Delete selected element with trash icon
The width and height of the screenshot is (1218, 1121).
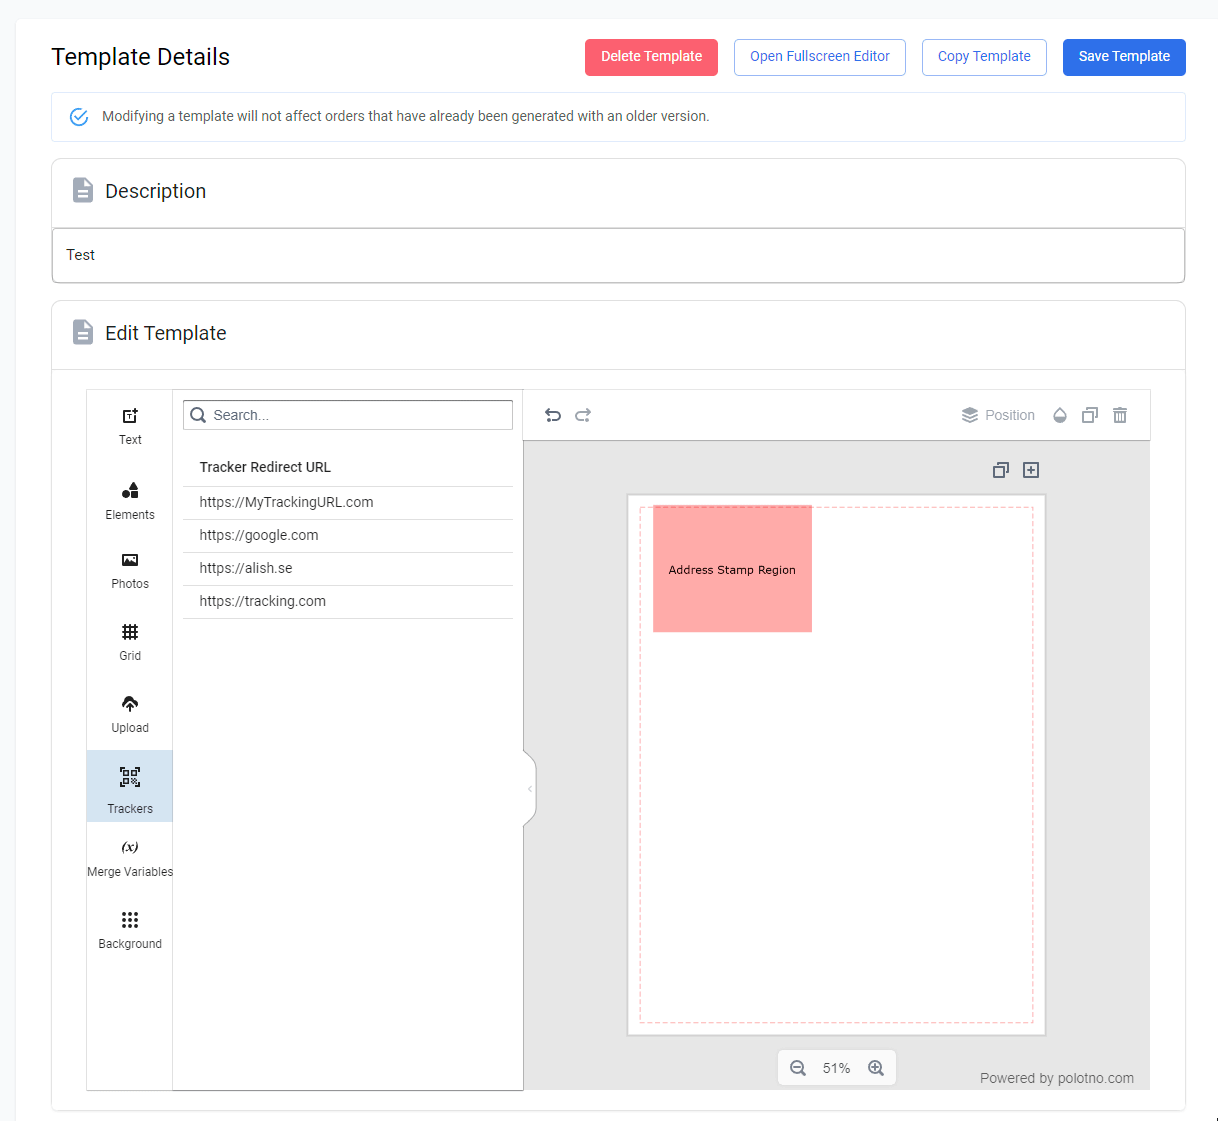[1120, 415]
